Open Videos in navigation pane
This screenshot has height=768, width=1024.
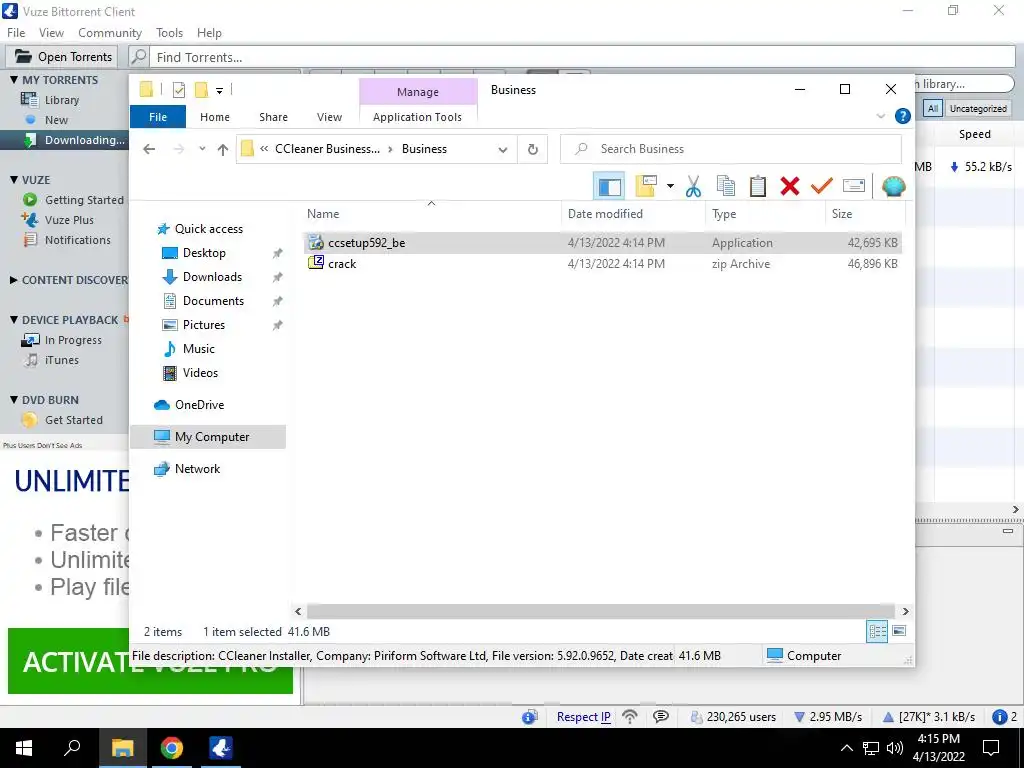coord(200,373)
